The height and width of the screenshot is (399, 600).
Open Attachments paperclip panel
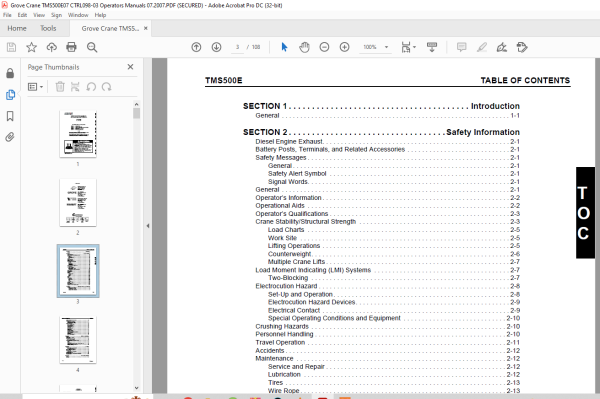[x=10, y=137]
